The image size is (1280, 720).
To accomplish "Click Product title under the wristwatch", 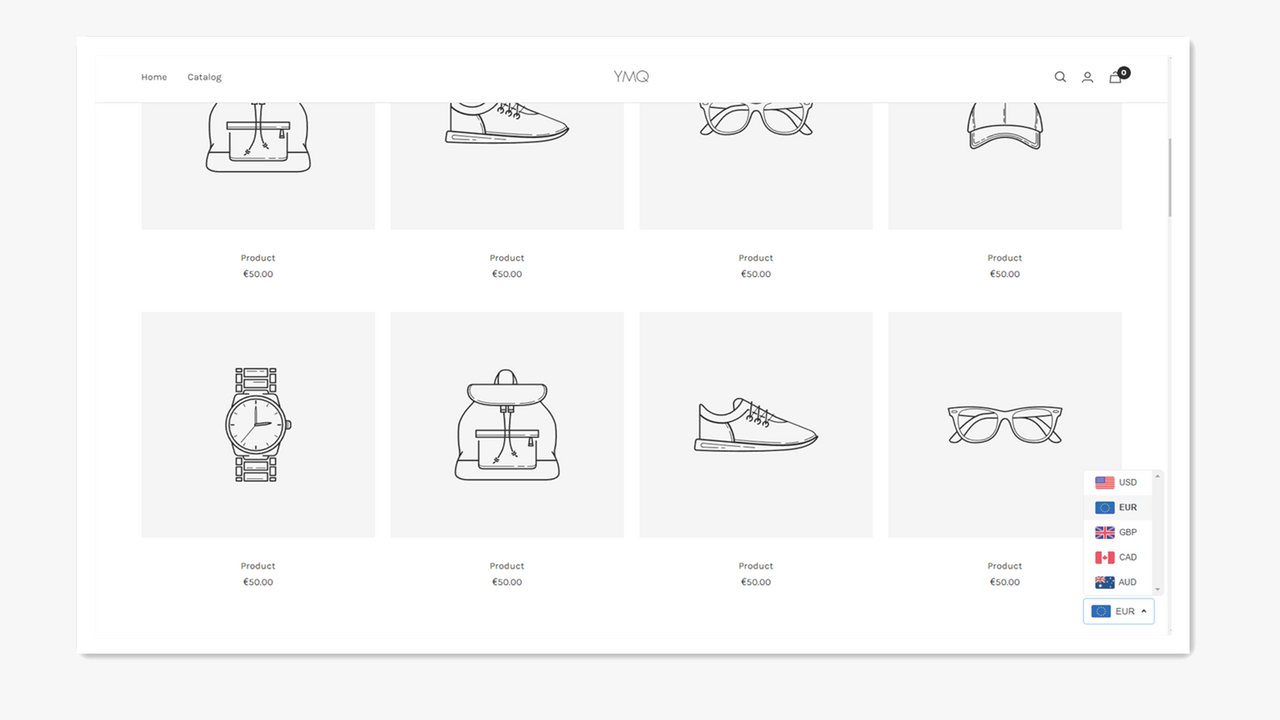I will (258, 566).
